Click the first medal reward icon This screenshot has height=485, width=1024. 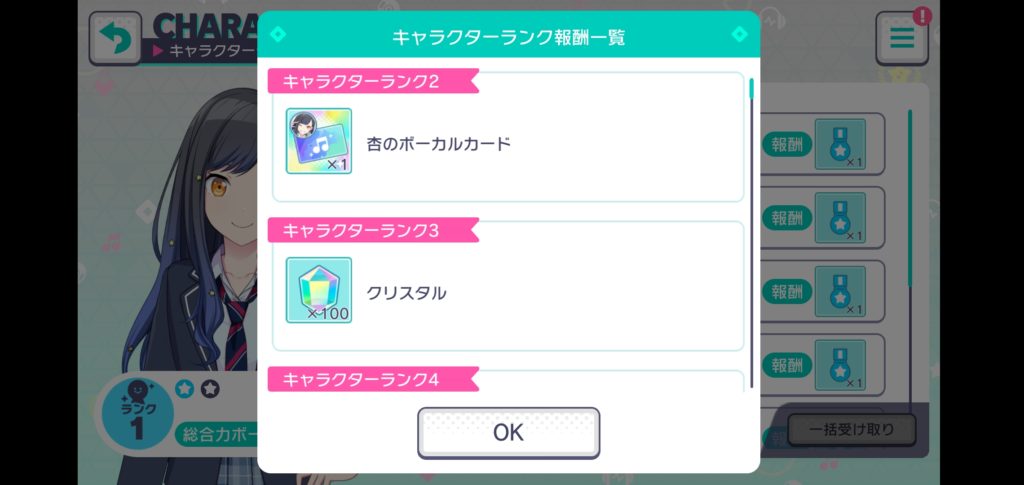840,144
